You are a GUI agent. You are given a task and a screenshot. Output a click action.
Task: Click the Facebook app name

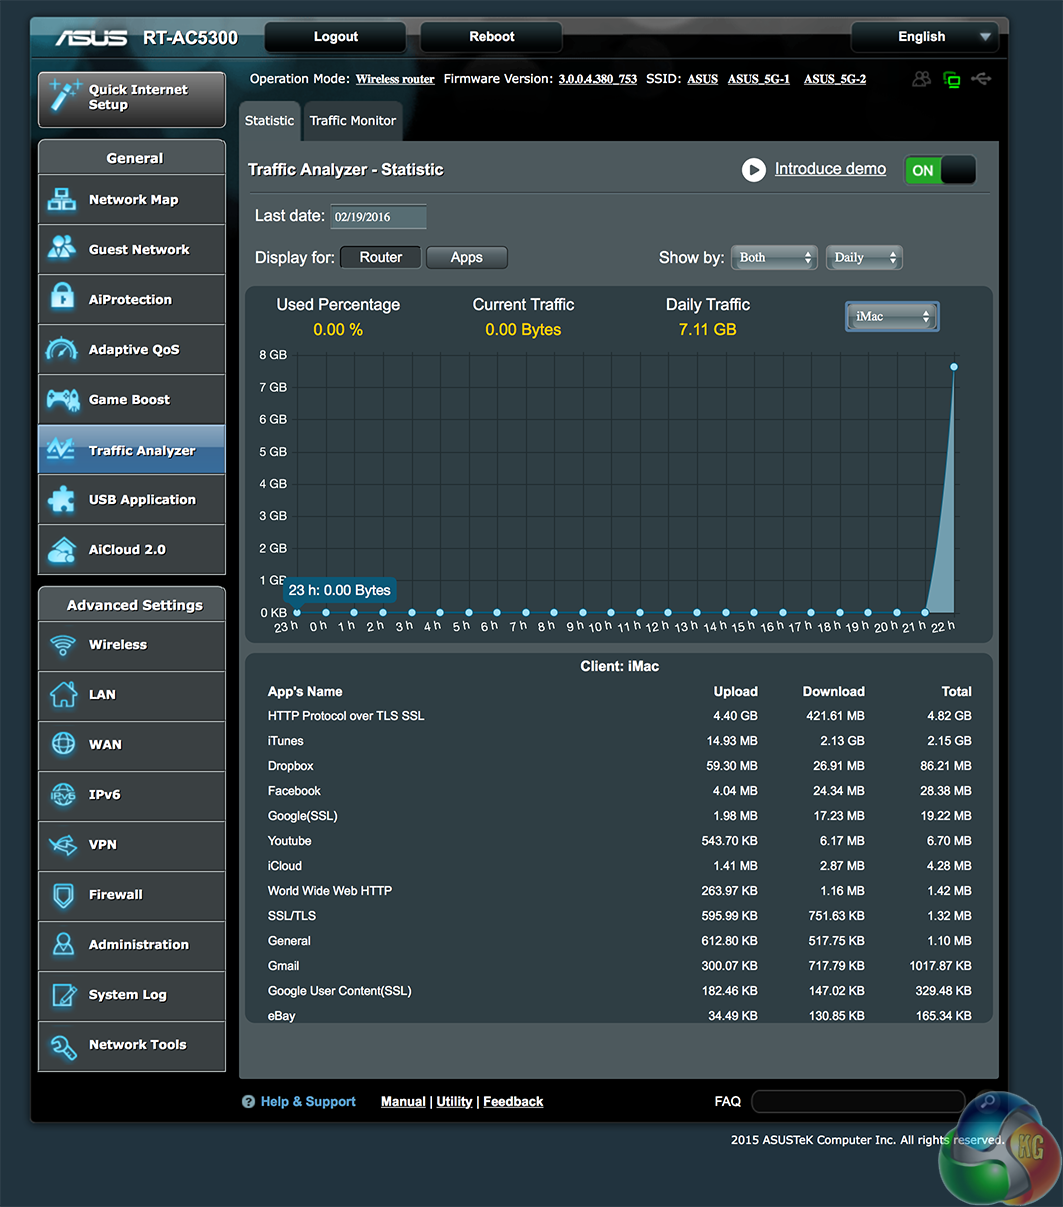tap(294, 791)
